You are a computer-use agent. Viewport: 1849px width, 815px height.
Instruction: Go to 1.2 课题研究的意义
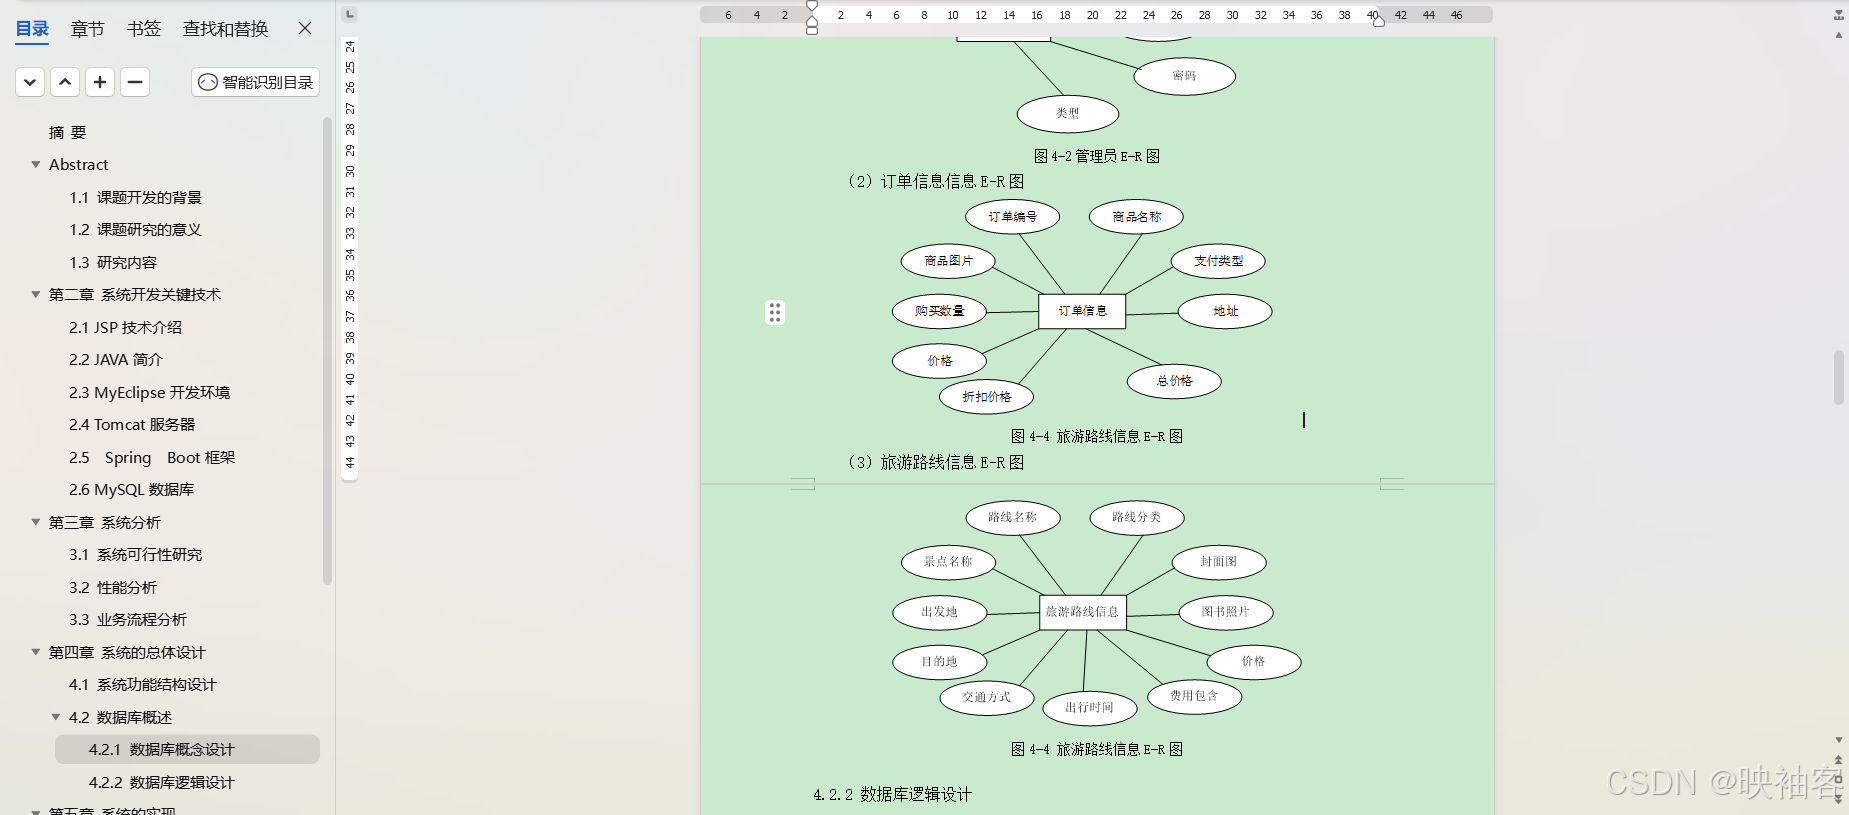(135, 229)
